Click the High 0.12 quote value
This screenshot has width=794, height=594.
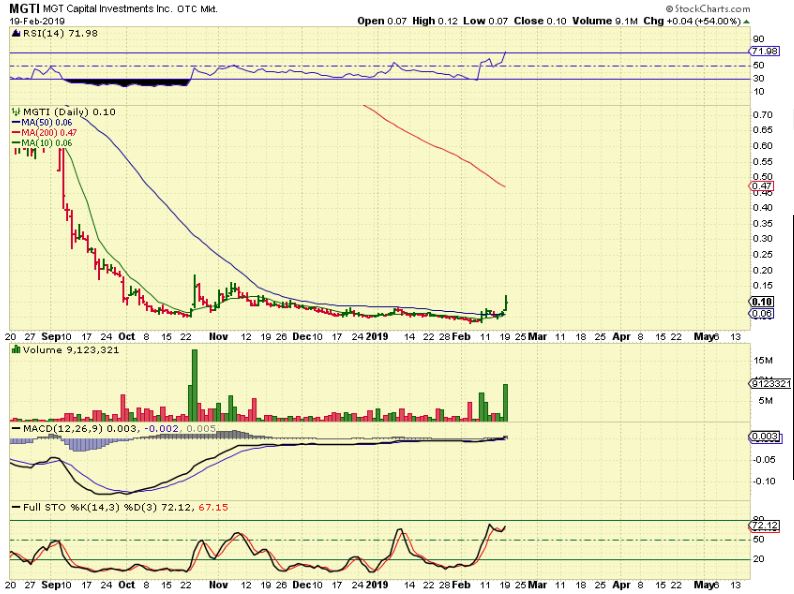point(434,21)
